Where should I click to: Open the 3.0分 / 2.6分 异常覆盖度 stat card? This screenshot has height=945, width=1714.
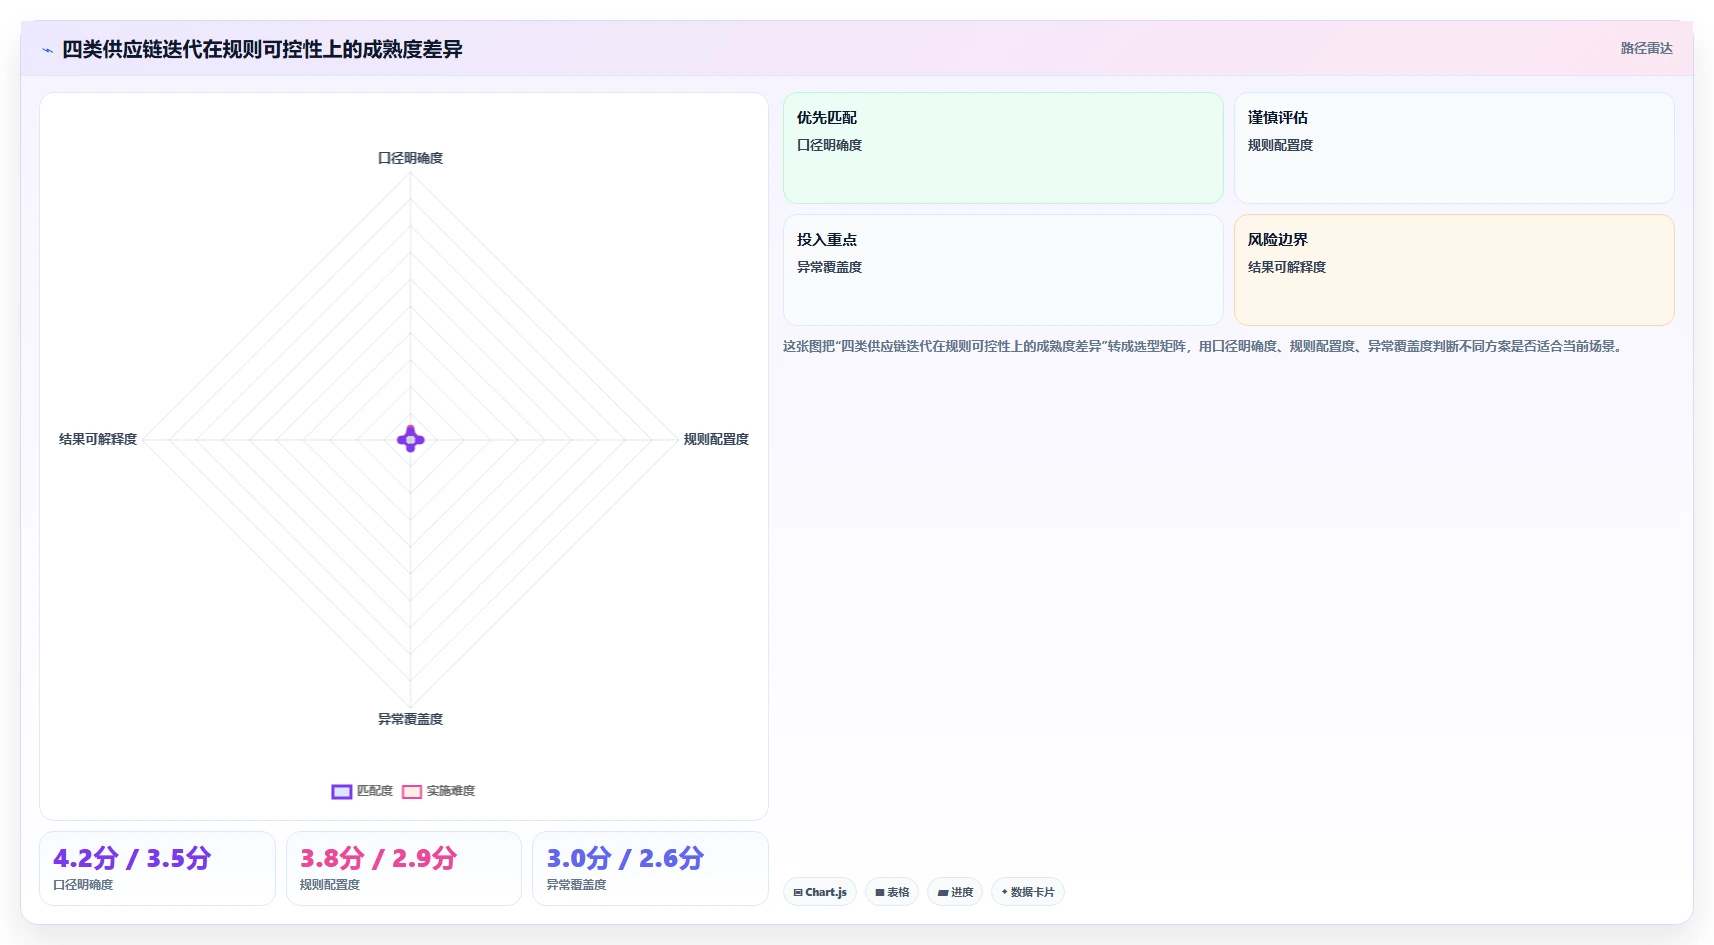[650, 868]
